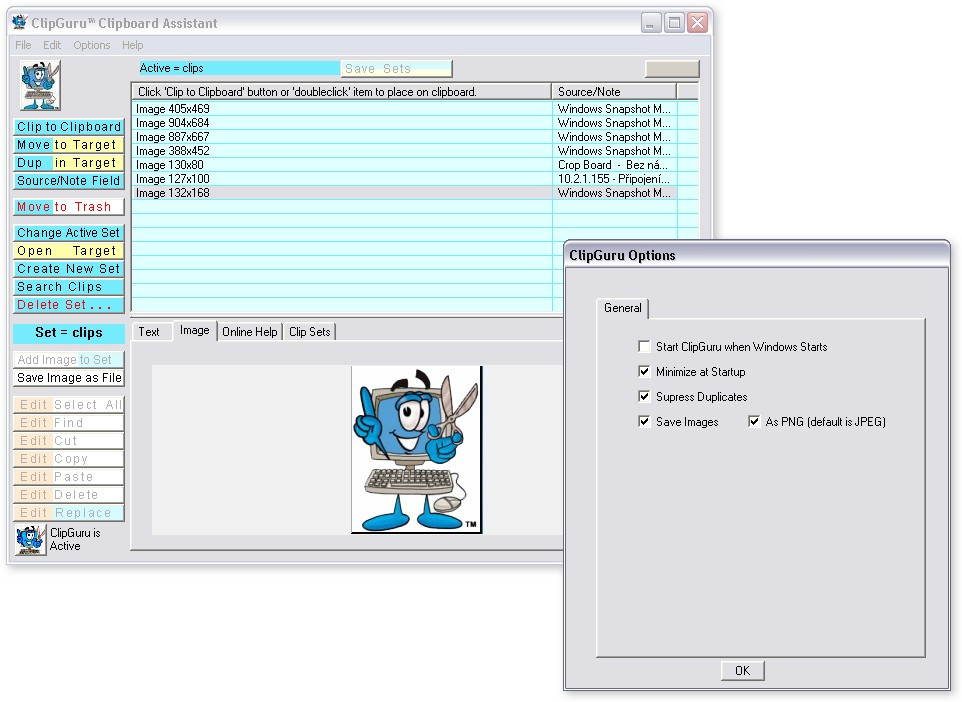Image resolution: width=962 pixels, height=702 pixels.
Task: Toggle As PNG (default is JPEG) checkbox
Action: 754,422
